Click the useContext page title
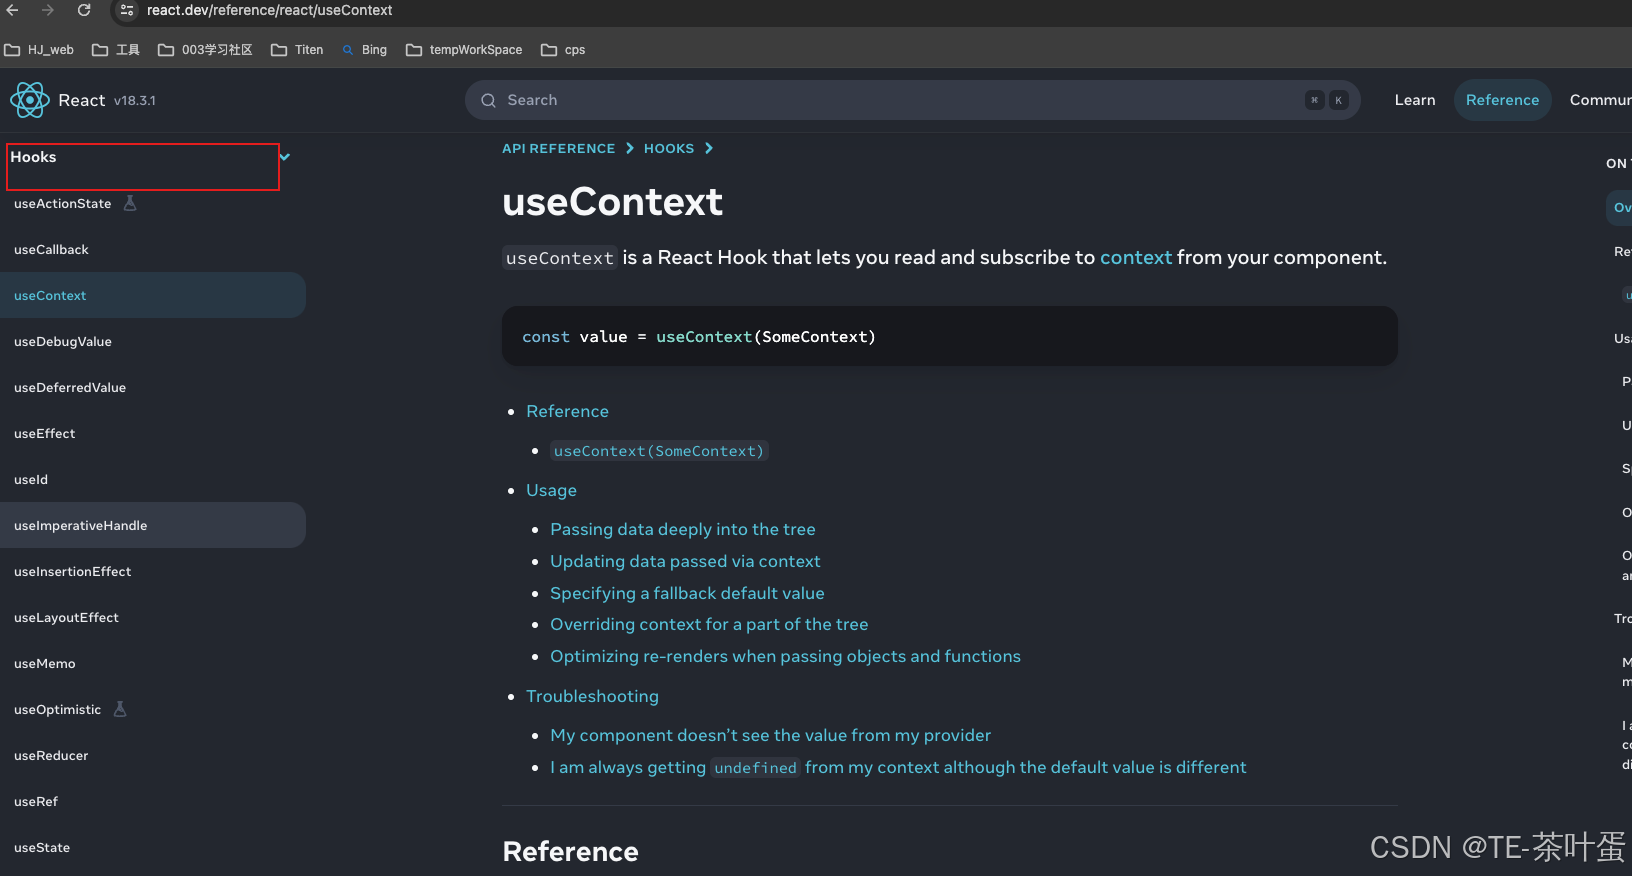 [612, 202]
